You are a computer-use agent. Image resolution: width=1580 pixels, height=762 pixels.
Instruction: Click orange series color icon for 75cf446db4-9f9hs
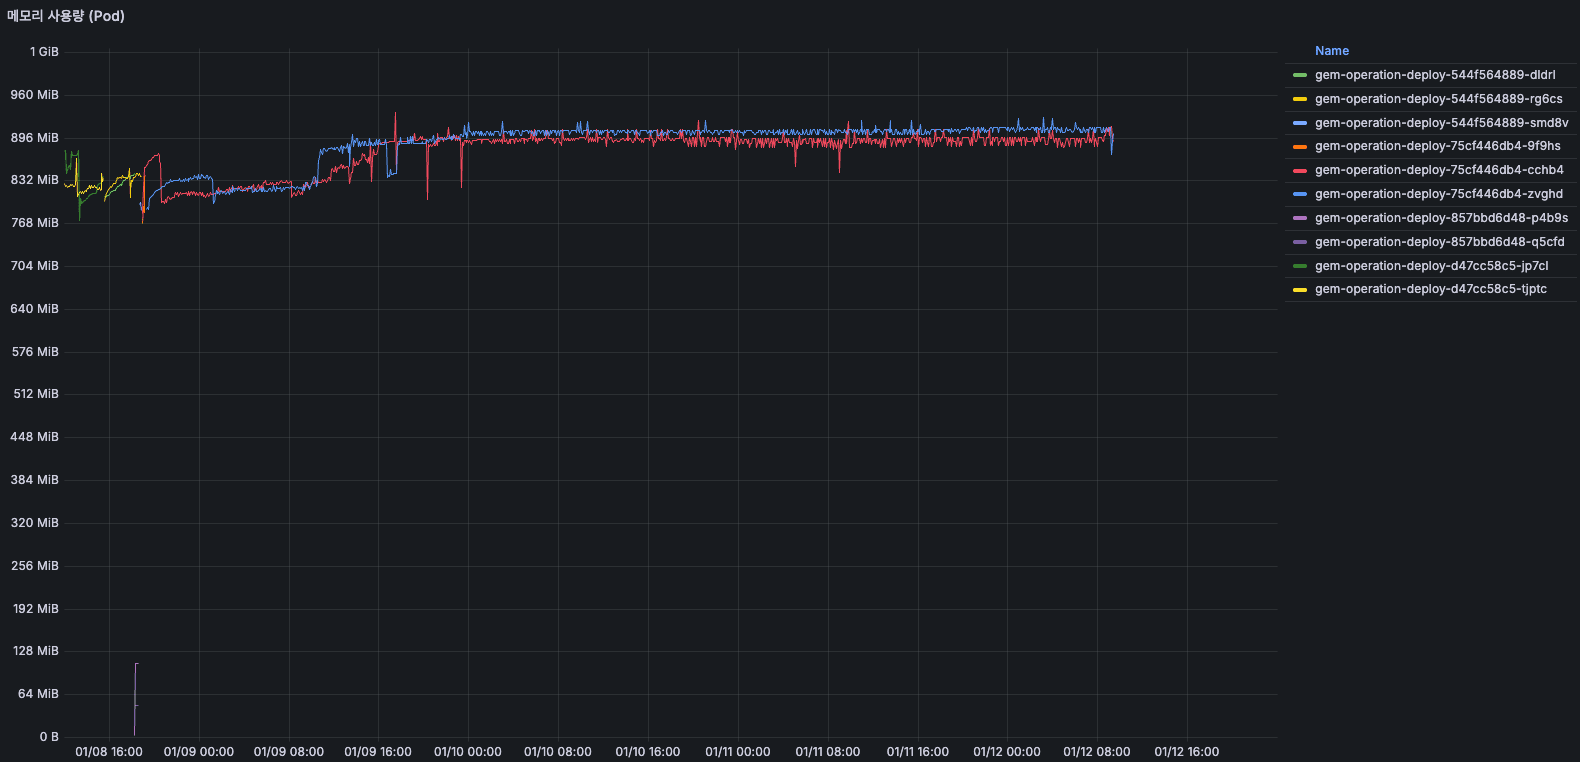click(1299, 147)
